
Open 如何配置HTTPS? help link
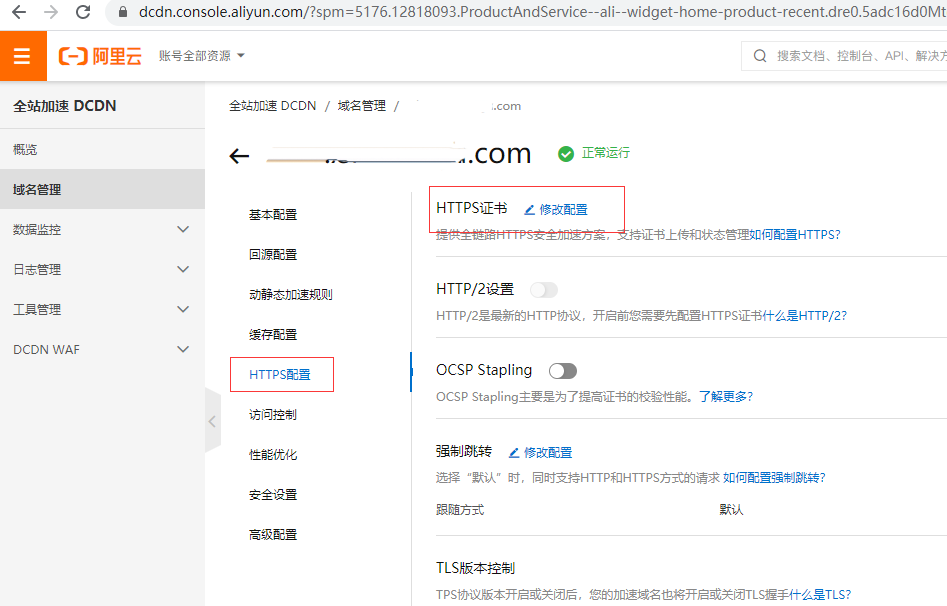tap(795, 234)
